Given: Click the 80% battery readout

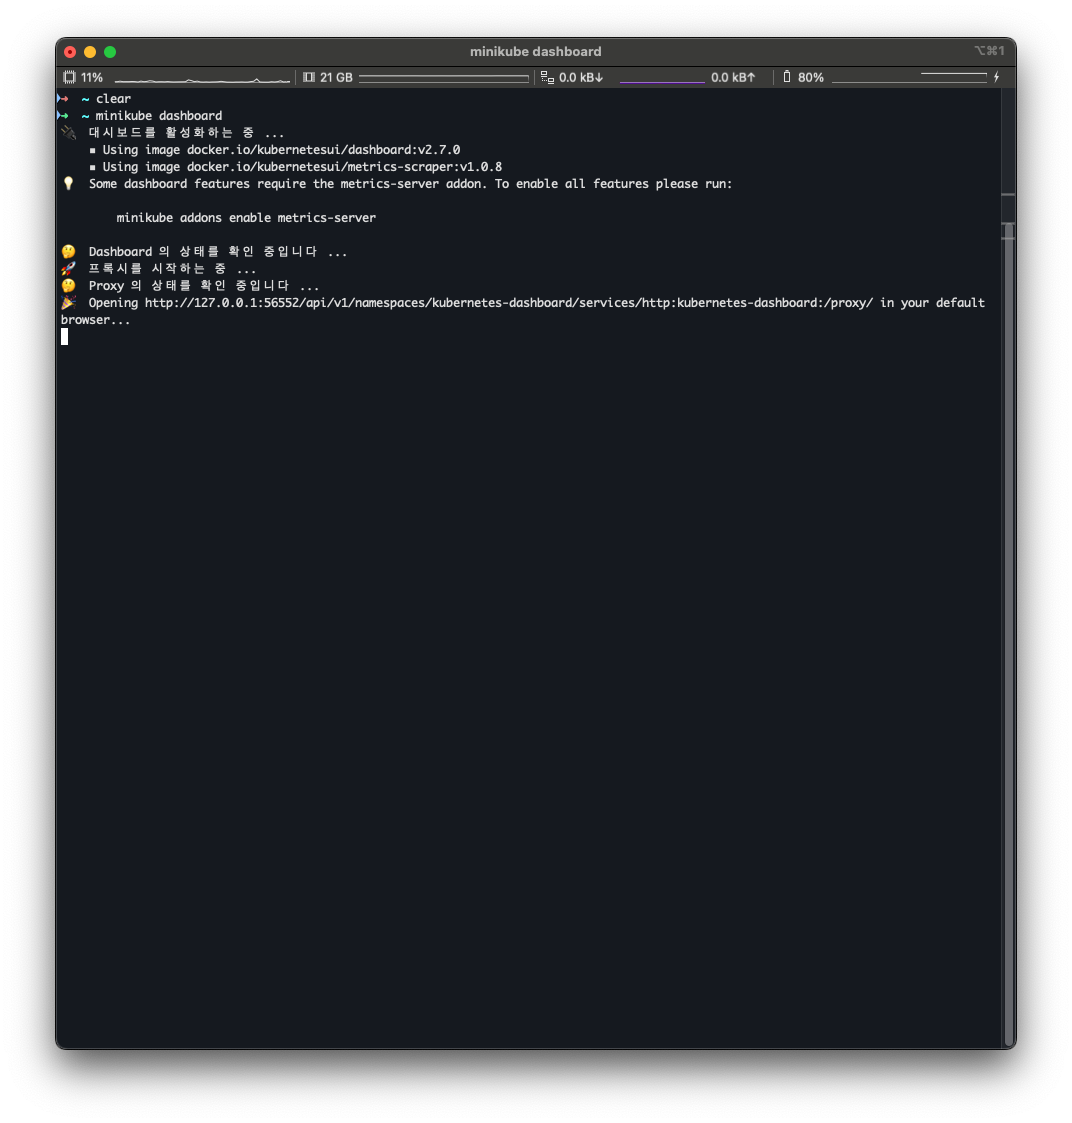Looking at the screenshot, I should pyautogui.click(x=811, y=77).
